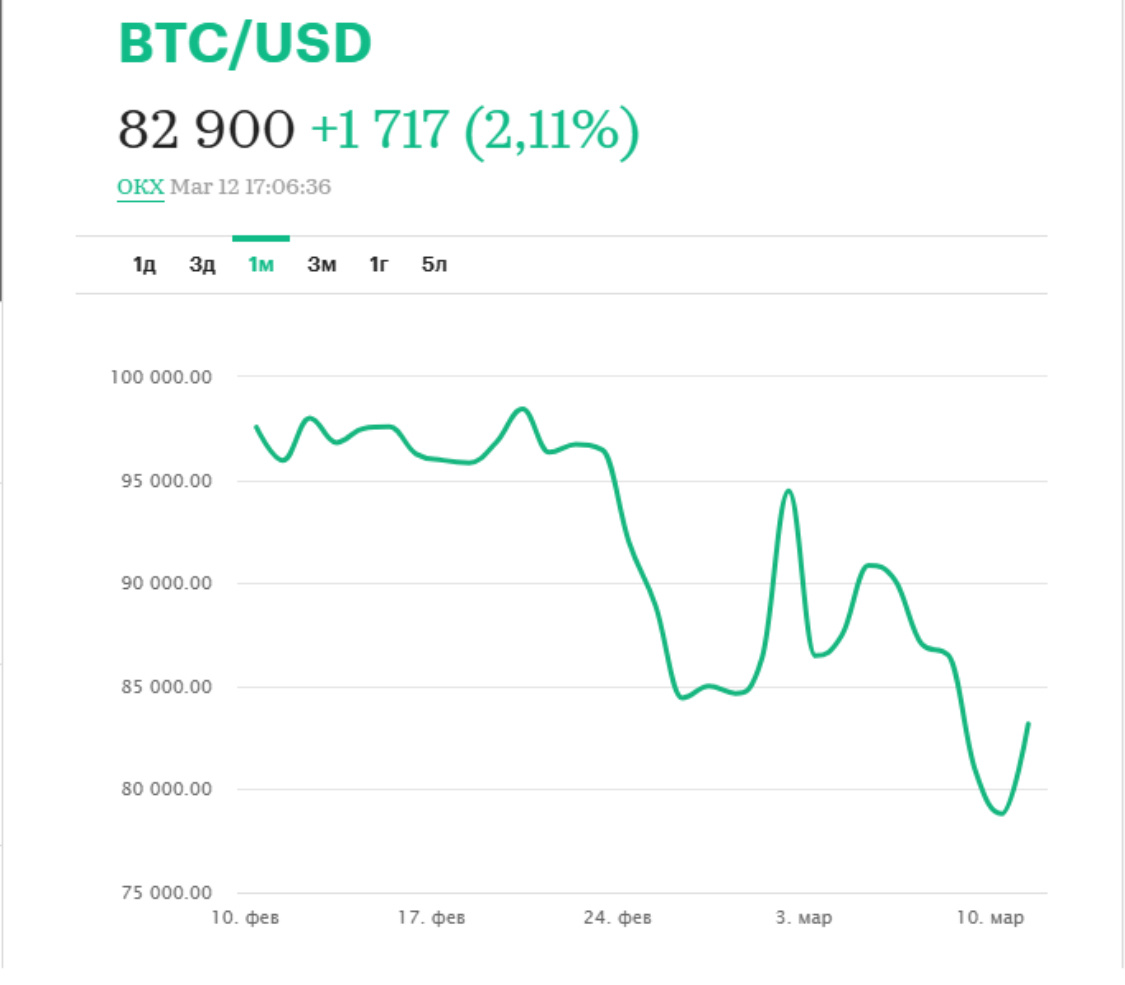
Task: Click the current price 82 900
Action: 206,129
